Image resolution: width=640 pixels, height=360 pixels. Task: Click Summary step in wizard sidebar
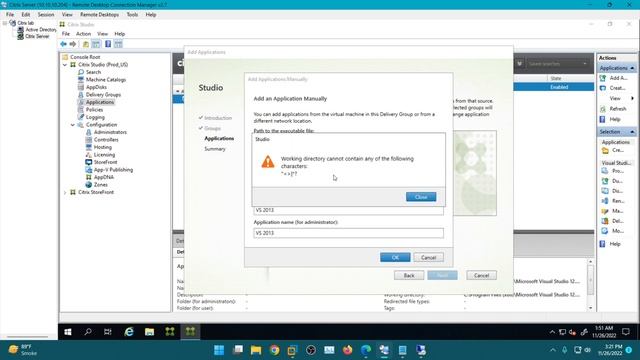pyautogui.click(x=215, y=149)
